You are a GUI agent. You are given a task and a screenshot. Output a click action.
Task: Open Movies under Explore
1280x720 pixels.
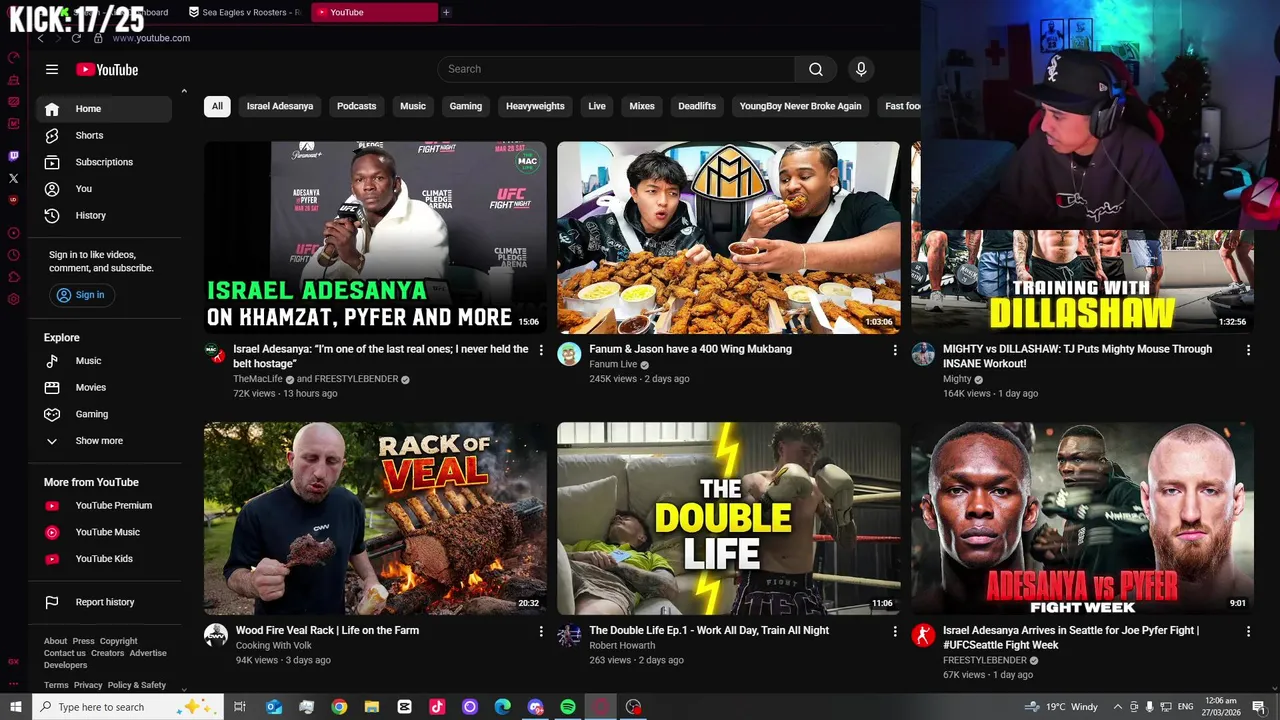click(x=104, y=387)
